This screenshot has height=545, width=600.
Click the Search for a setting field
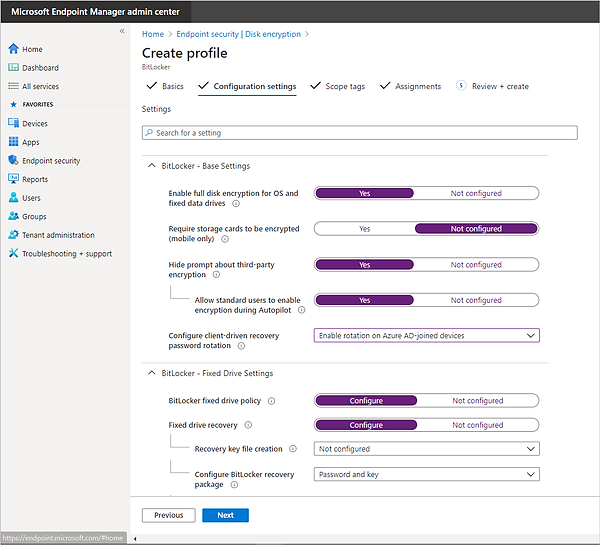[360, 133]
